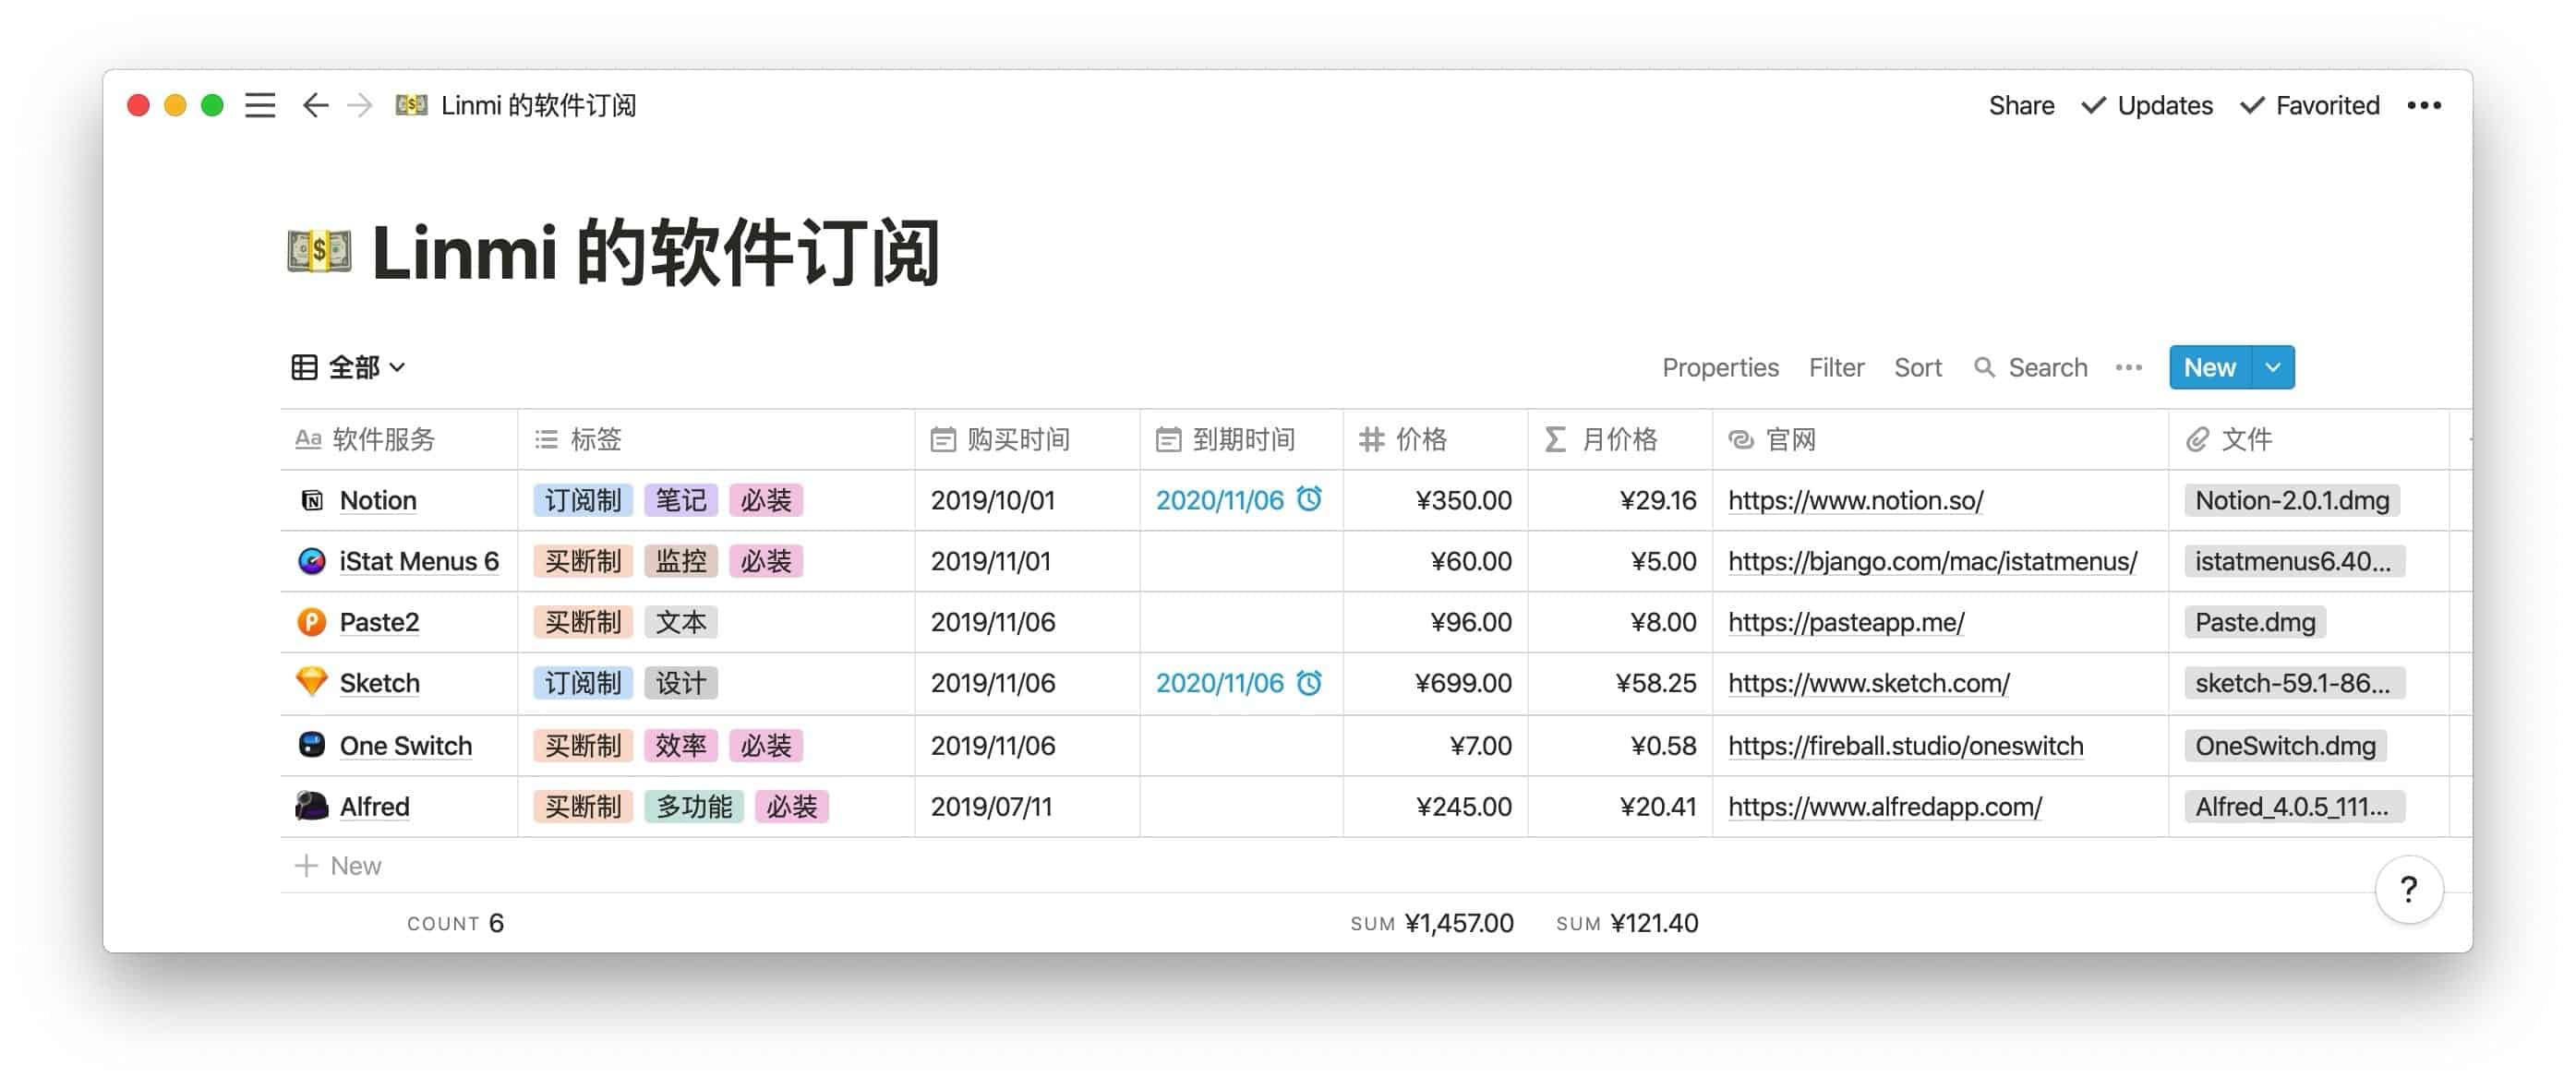Image resolution: width=2576 pixels, height=1089 pixels.
Task: Open the Properties menu
Action: [x=1720, y=367]
